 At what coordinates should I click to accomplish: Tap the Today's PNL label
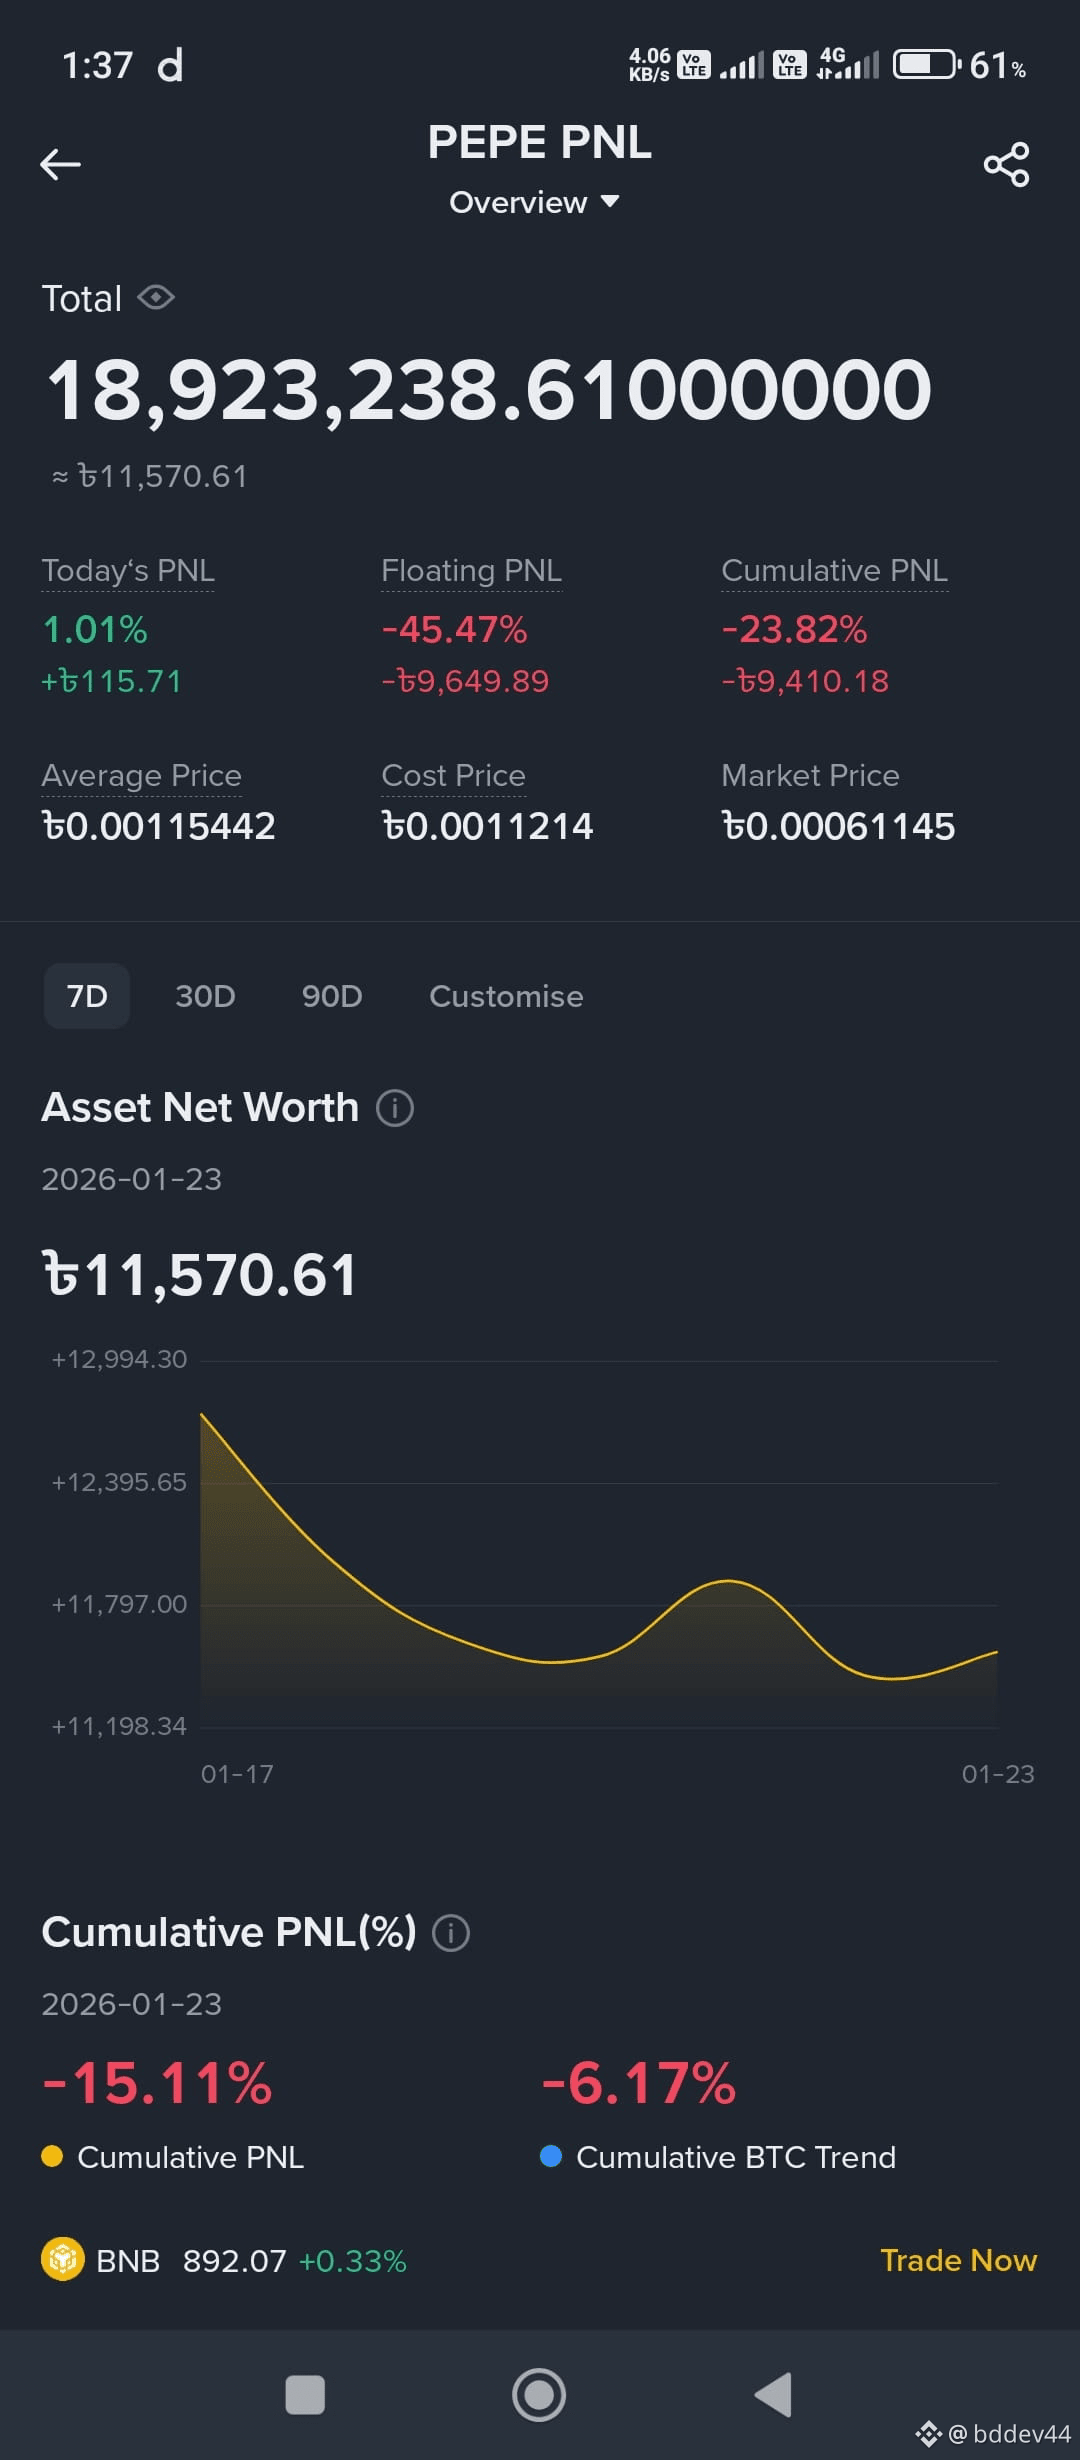[128, 571]
